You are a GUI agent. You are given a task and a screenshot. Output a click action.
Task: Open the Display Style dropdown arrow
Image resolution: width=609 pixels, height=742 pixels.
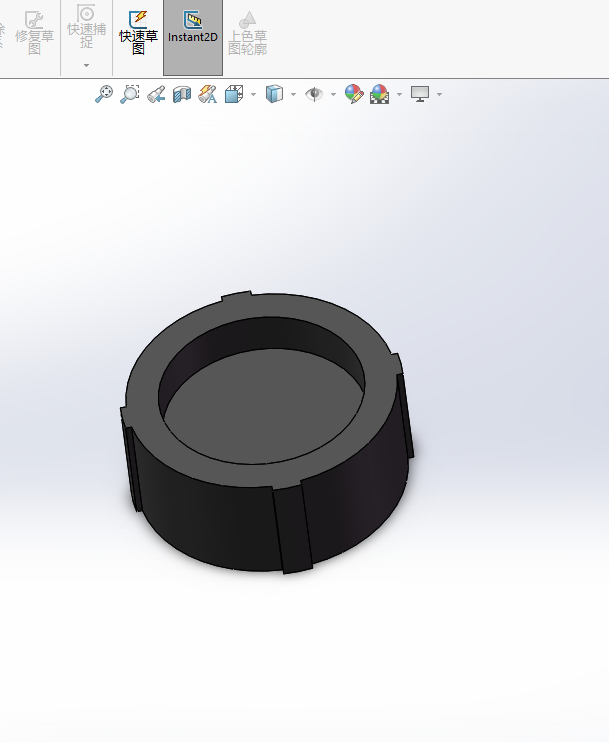coord(293,95)
